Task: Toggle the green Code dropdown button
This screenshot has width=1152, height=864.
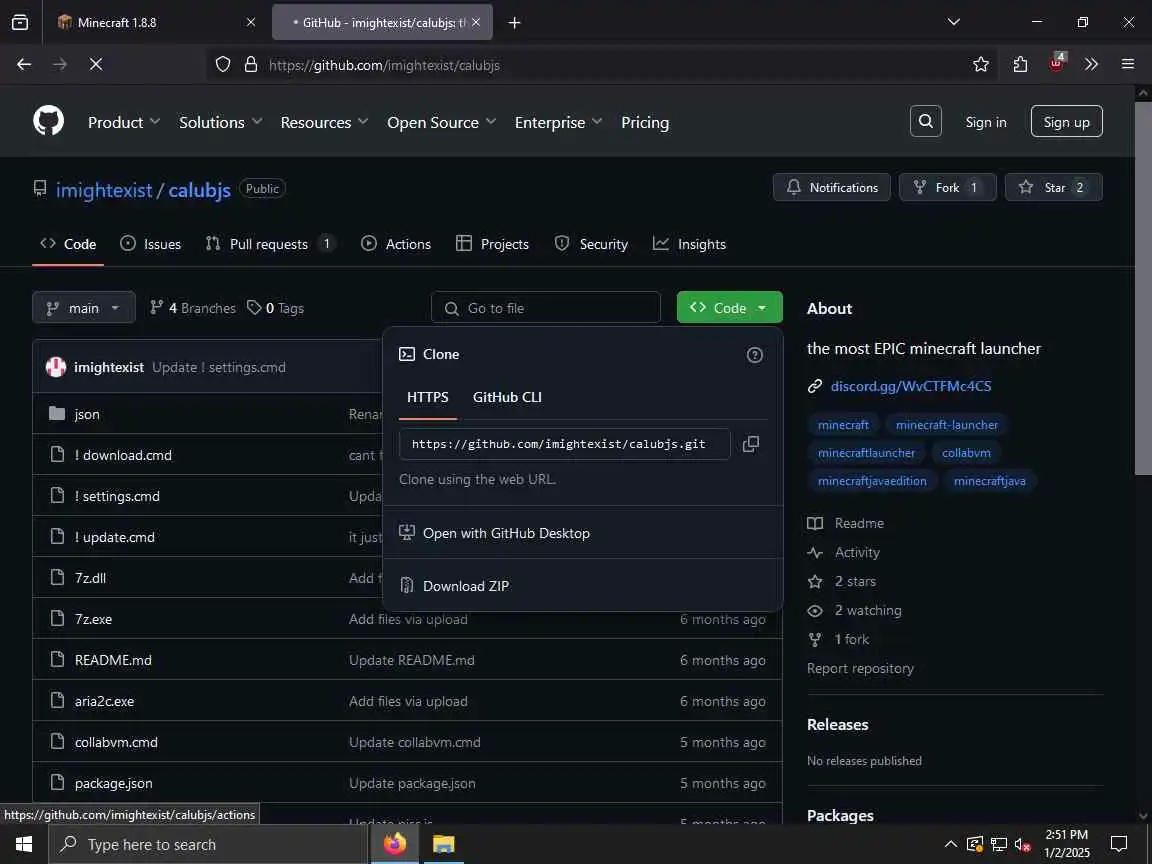Action: point(730,308)
